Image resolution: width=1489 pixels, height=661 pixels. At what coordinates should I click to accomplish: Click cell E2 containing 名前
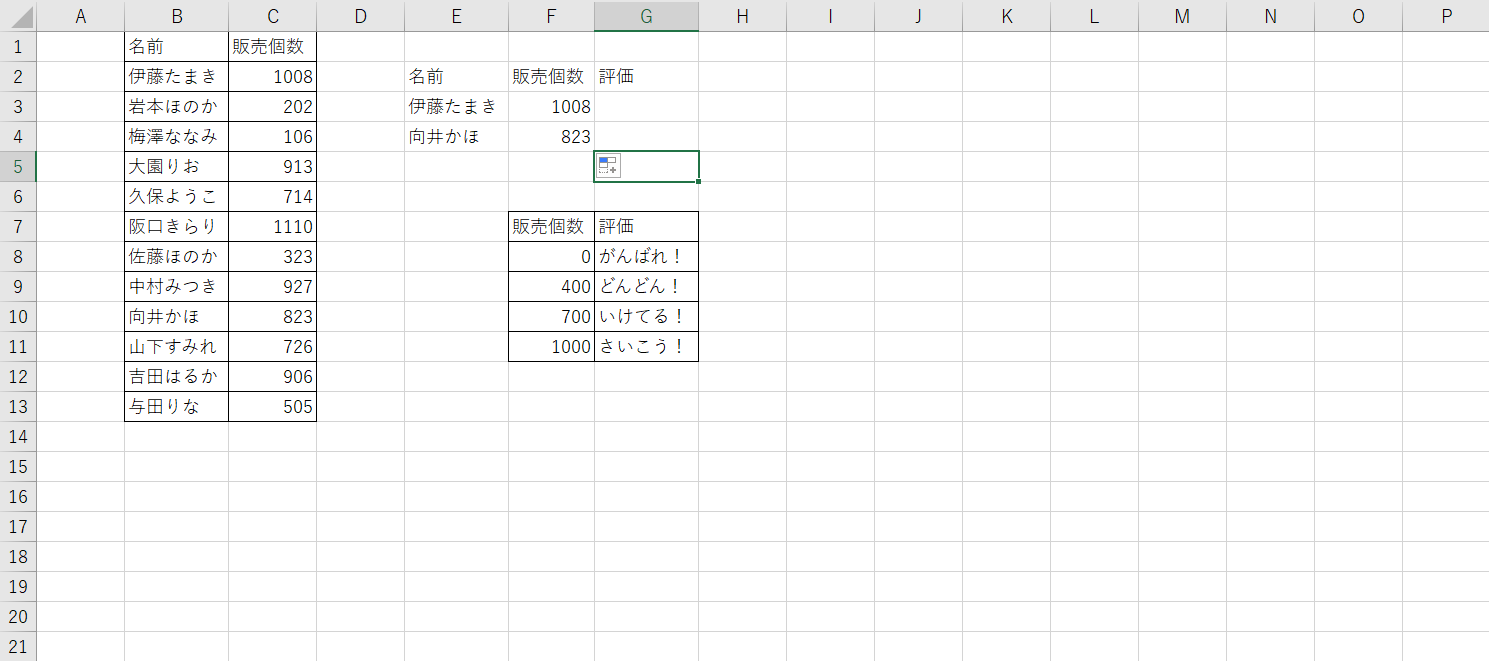pos(456,77)
